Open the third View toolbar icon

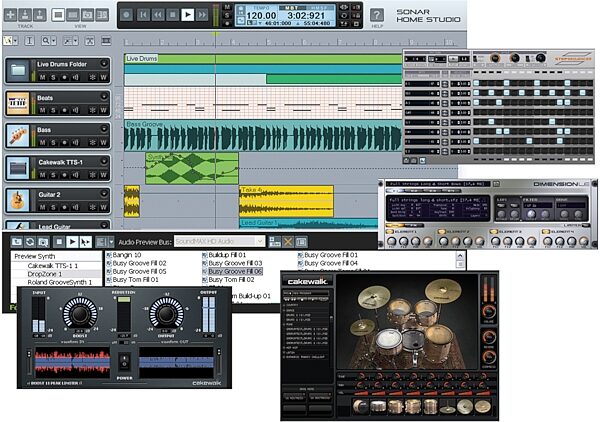87,15
